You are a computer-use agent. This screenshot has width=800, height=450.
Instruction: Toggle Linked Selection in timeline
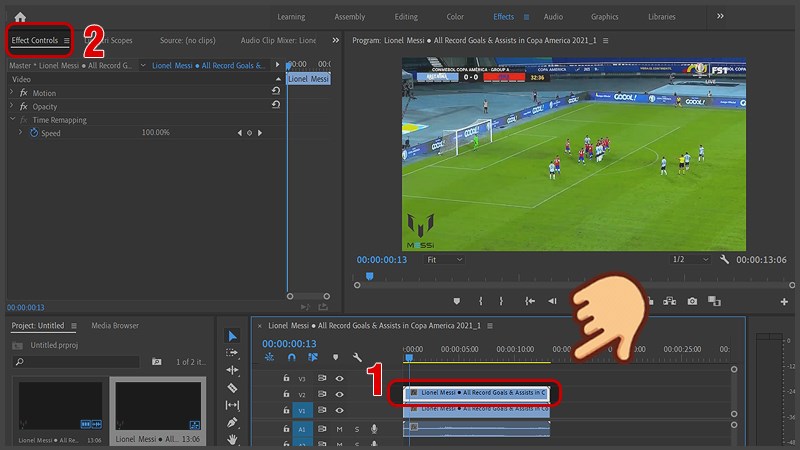click(x=313, y=358)
